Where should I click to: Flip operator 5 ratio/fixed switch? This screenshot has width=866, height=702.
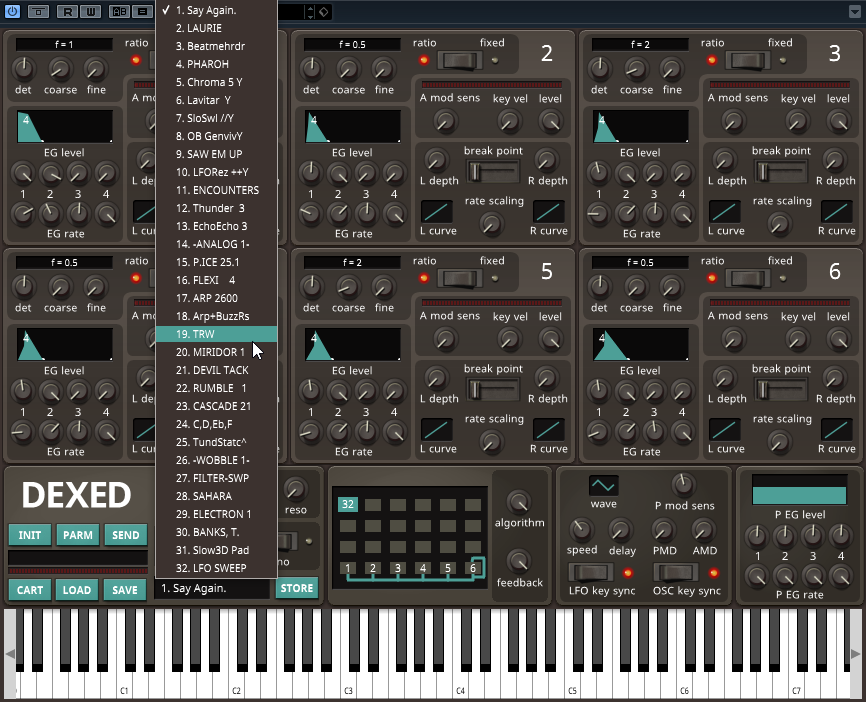click(460, 278)
